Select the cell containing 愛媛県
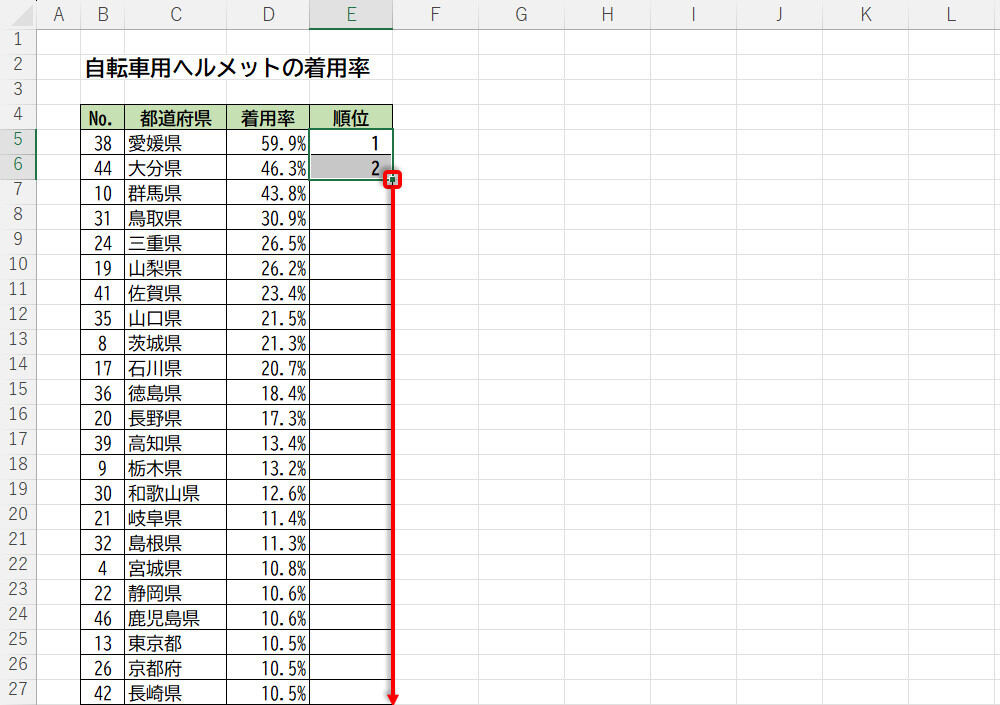This screenshot has width=1000, height=705. click(x=176, y=143)
